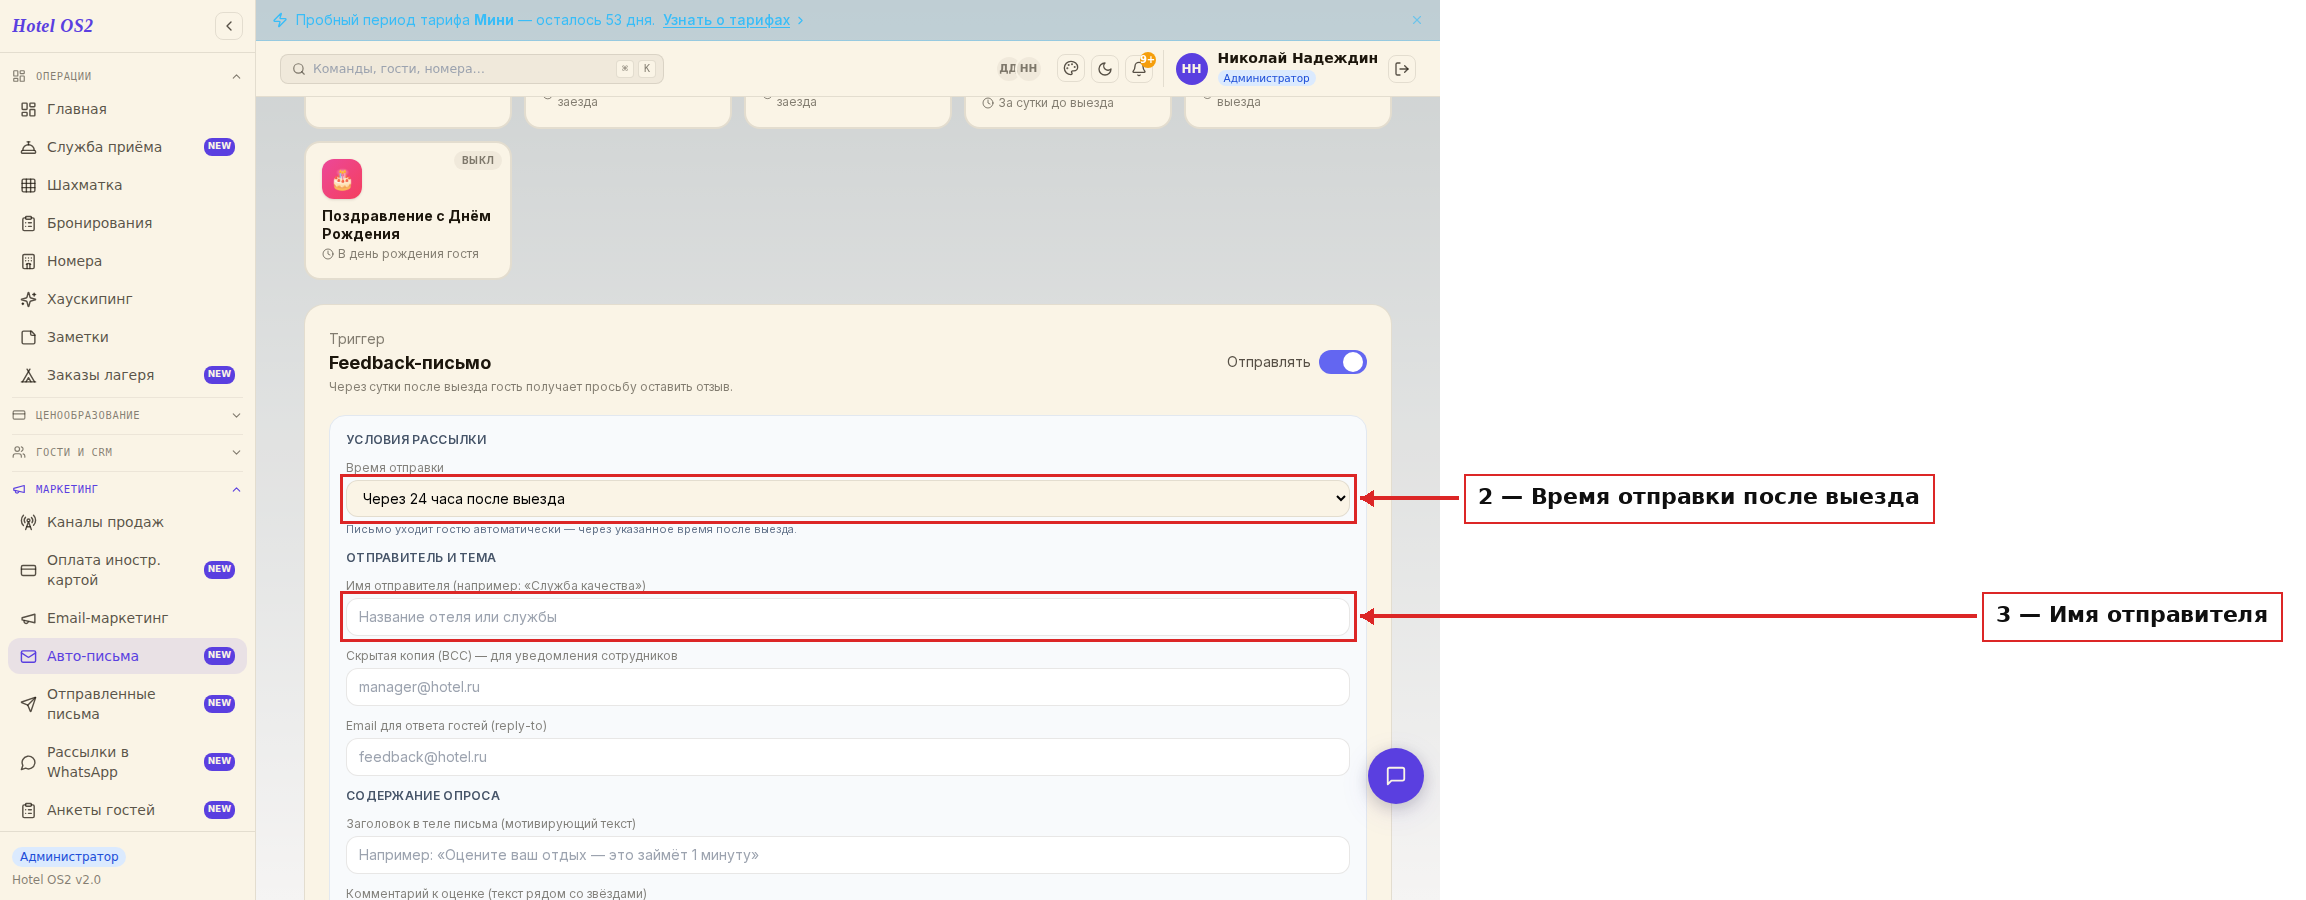Viewport: 2306px width, 900px height.
Task: Click the Скрытая копия BCC field
Action: [x=848, y=687]
